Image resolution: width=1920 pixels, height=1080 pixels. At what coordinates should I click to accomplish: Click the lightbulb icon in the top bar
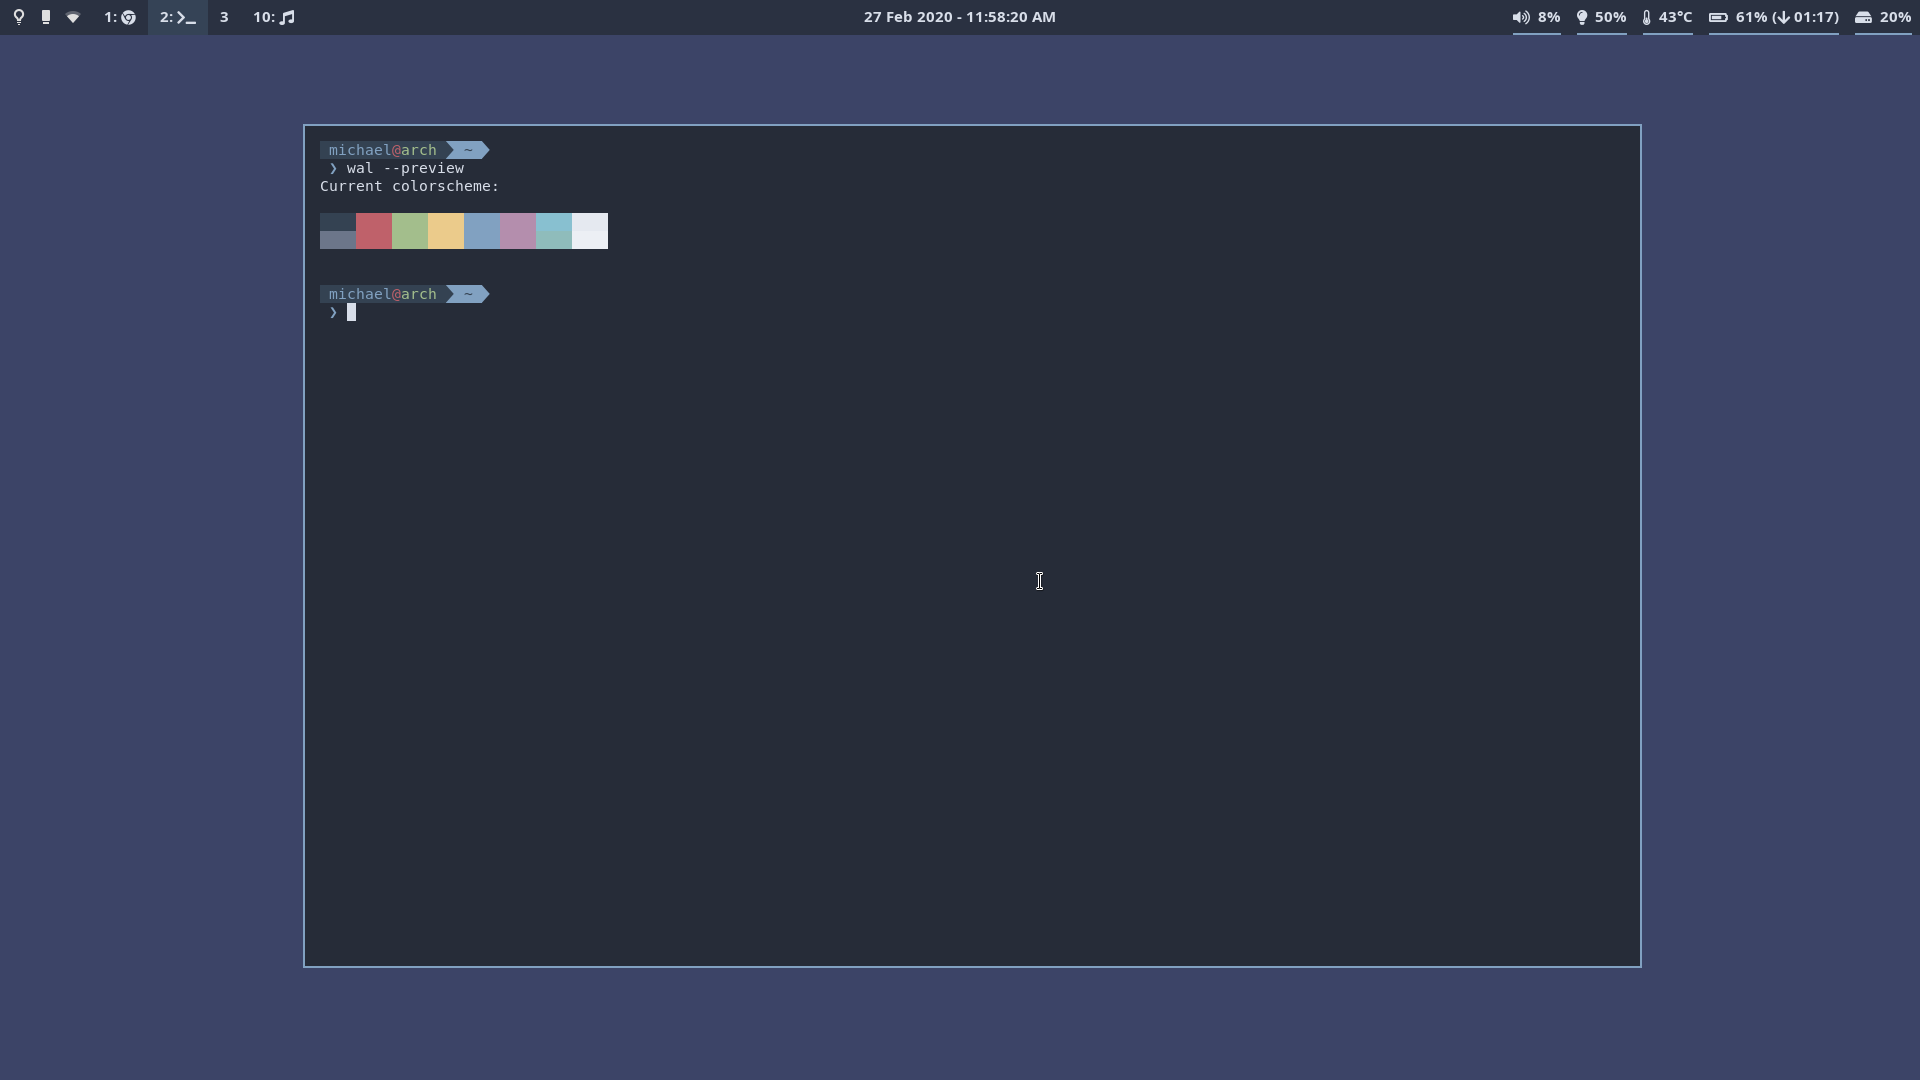point(19,17)
